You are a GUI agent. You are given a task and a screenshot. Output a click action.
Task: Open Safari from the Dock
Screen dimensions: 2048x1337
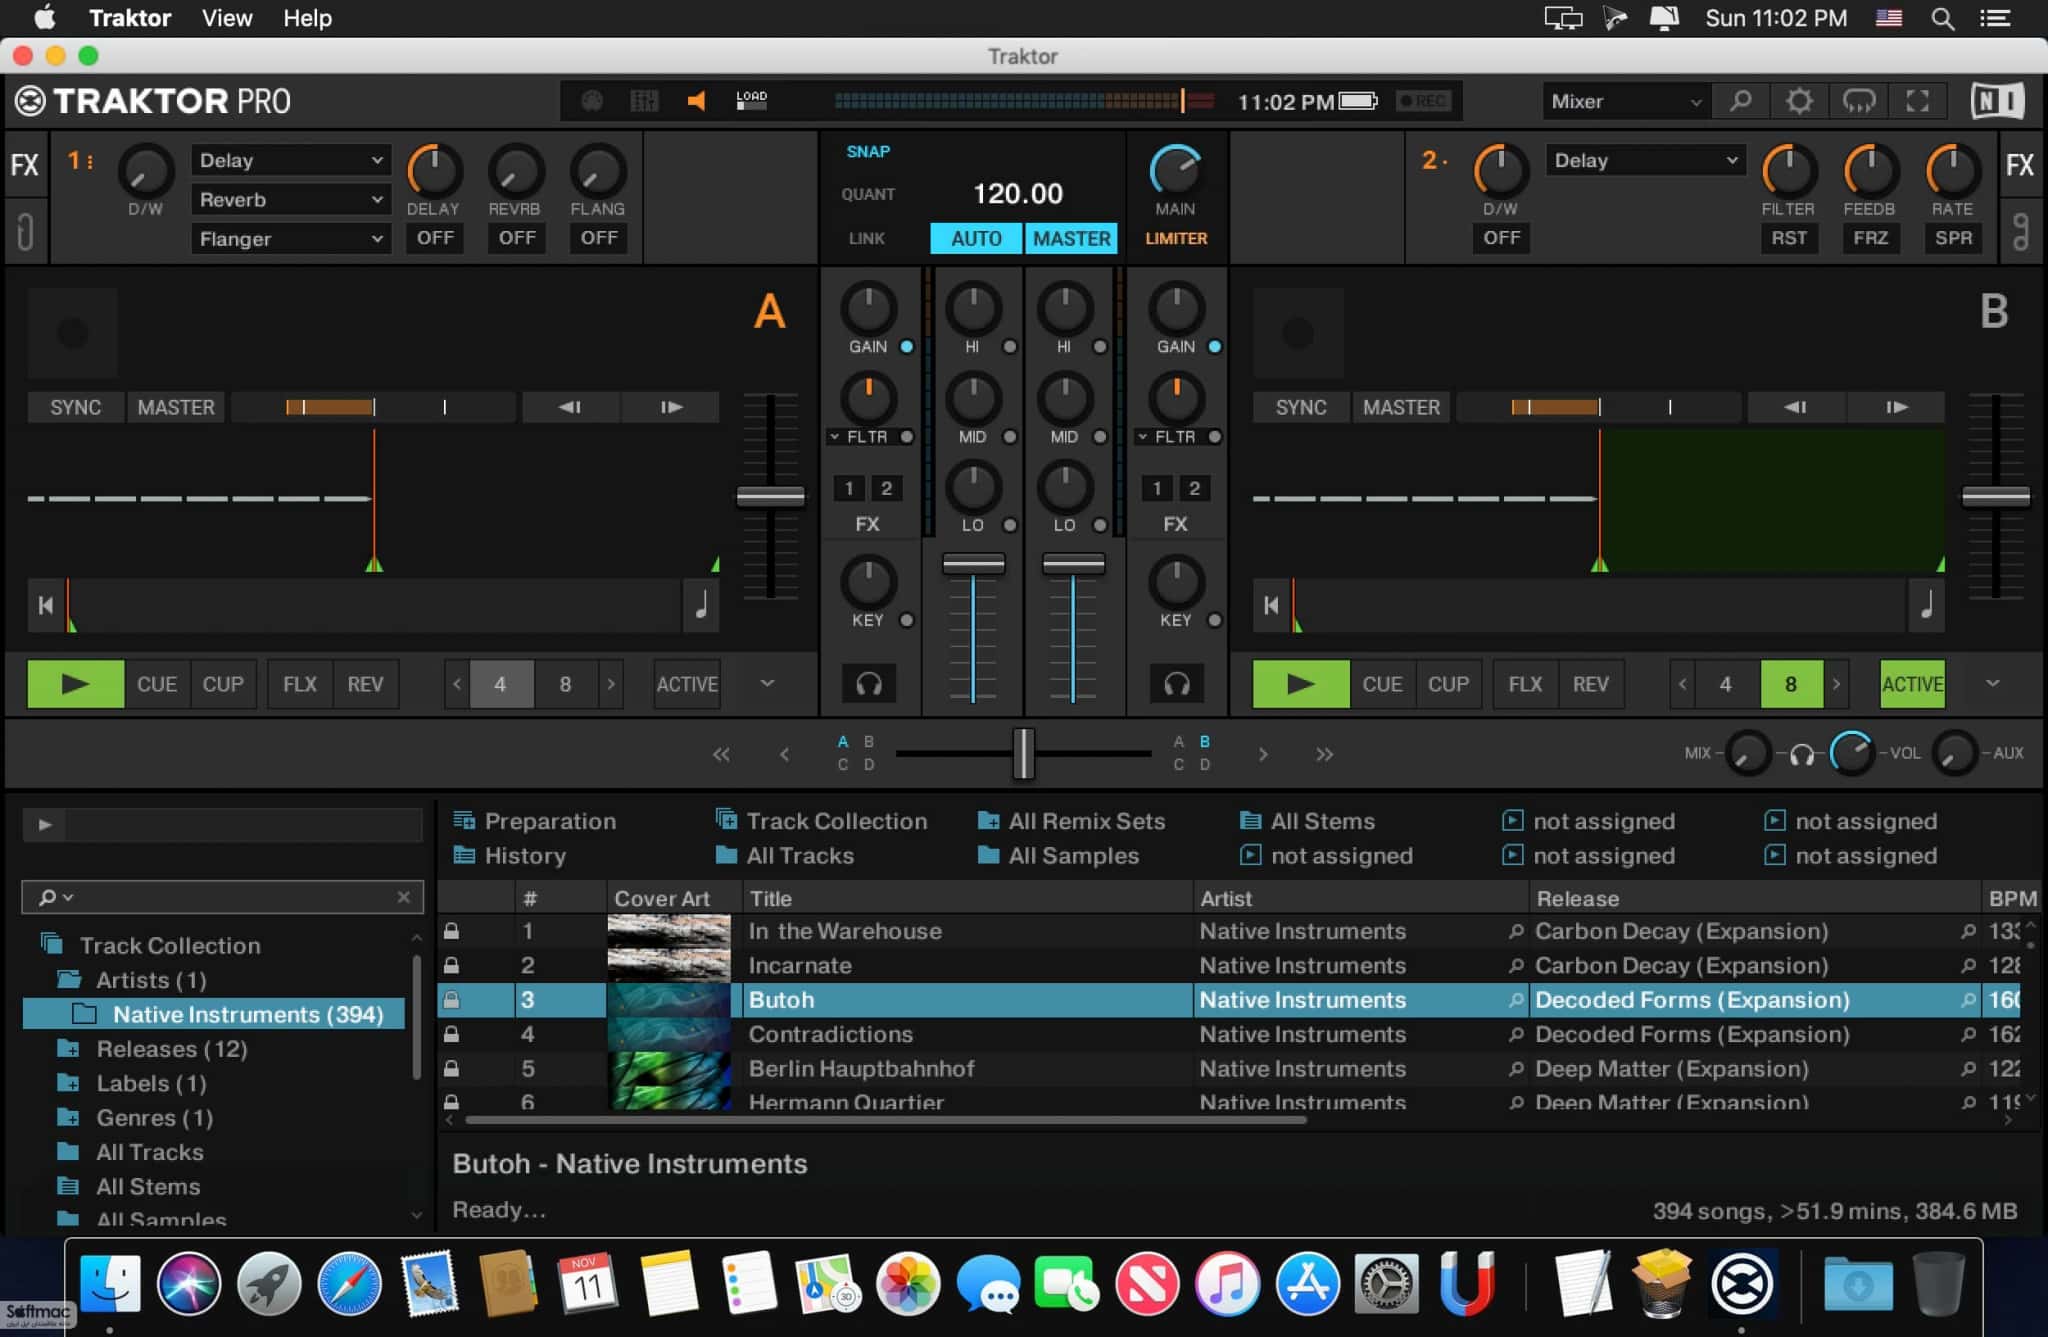(349, 1284)
